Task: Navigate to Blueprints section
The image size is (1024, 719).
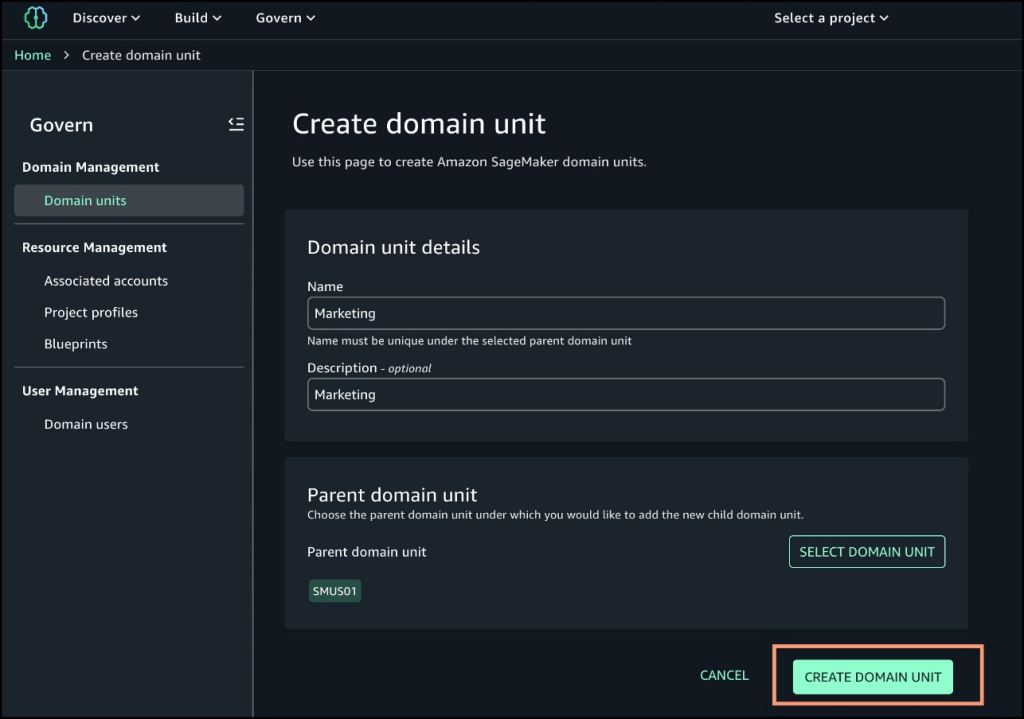Action: (76, 344)
